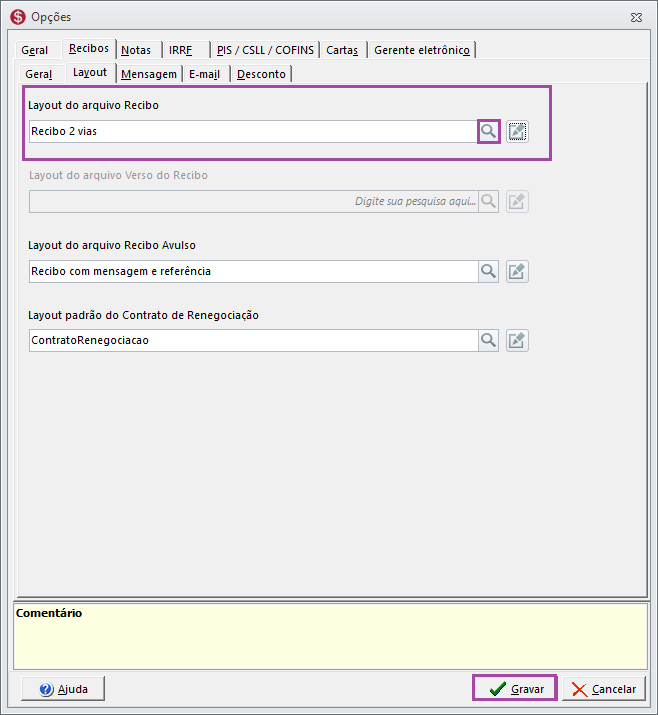Click the Layout do arquivo Recibo label
Image resolution: width=658 pixels, height=715 pixels.
coord(93,105)
